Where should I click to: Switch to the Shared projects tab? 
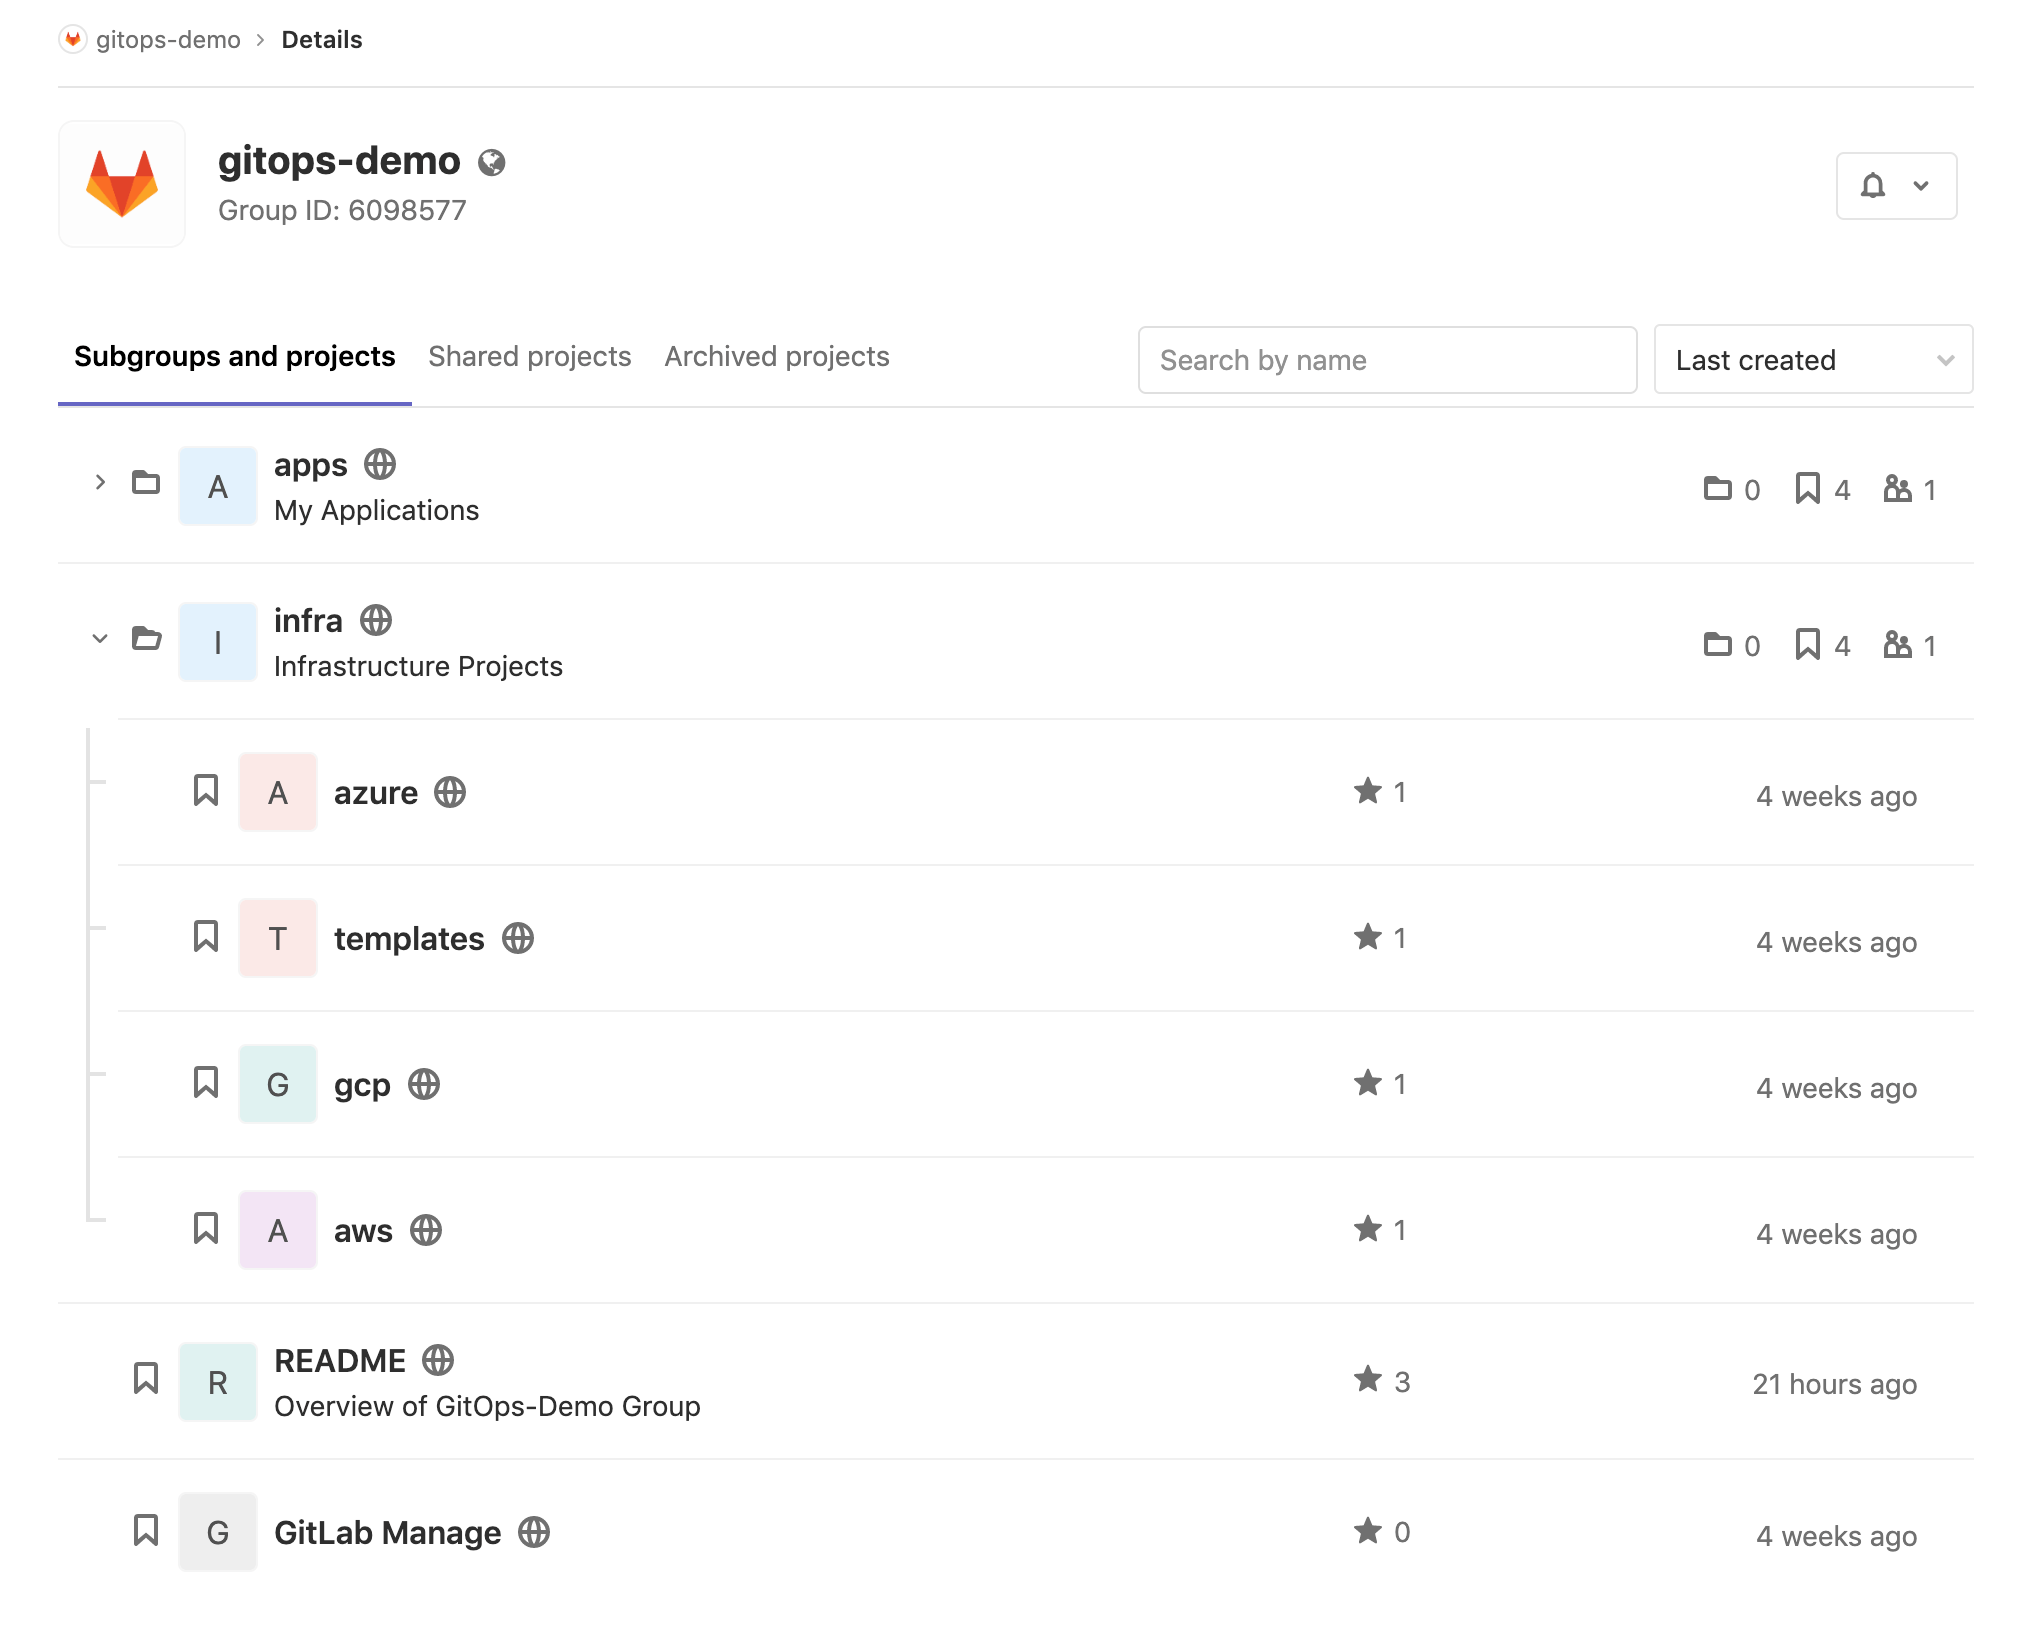pyautogui.click(x=529, y=356)
